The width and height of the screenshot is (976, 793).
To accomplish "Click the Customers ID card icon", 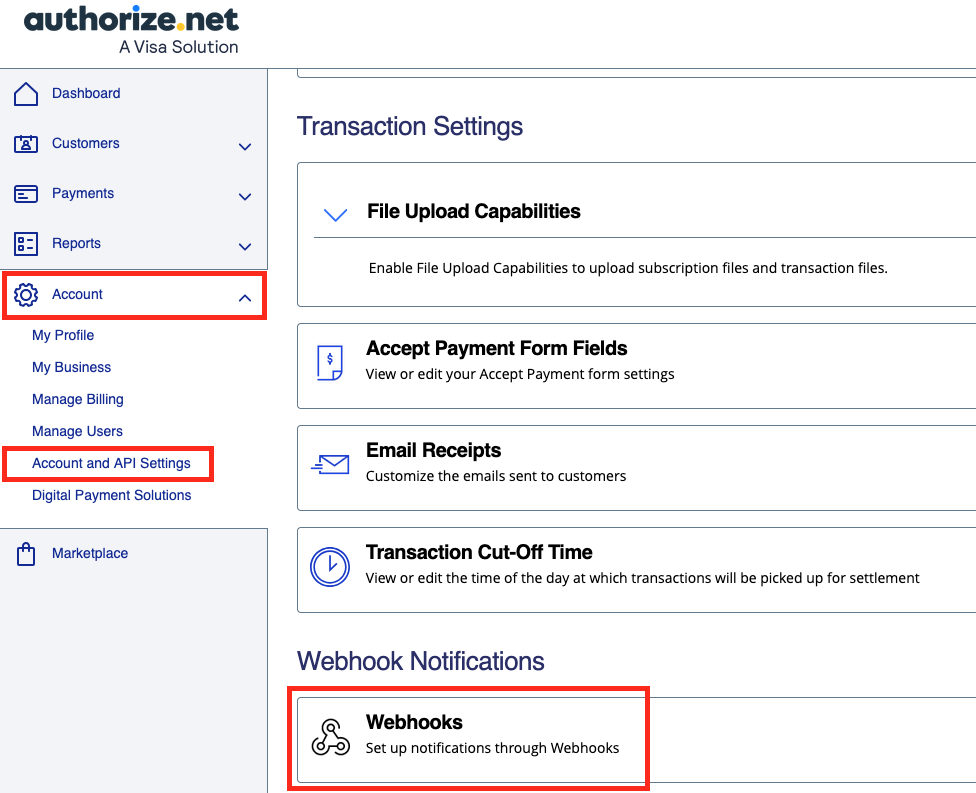I will (x=26, y=144).
